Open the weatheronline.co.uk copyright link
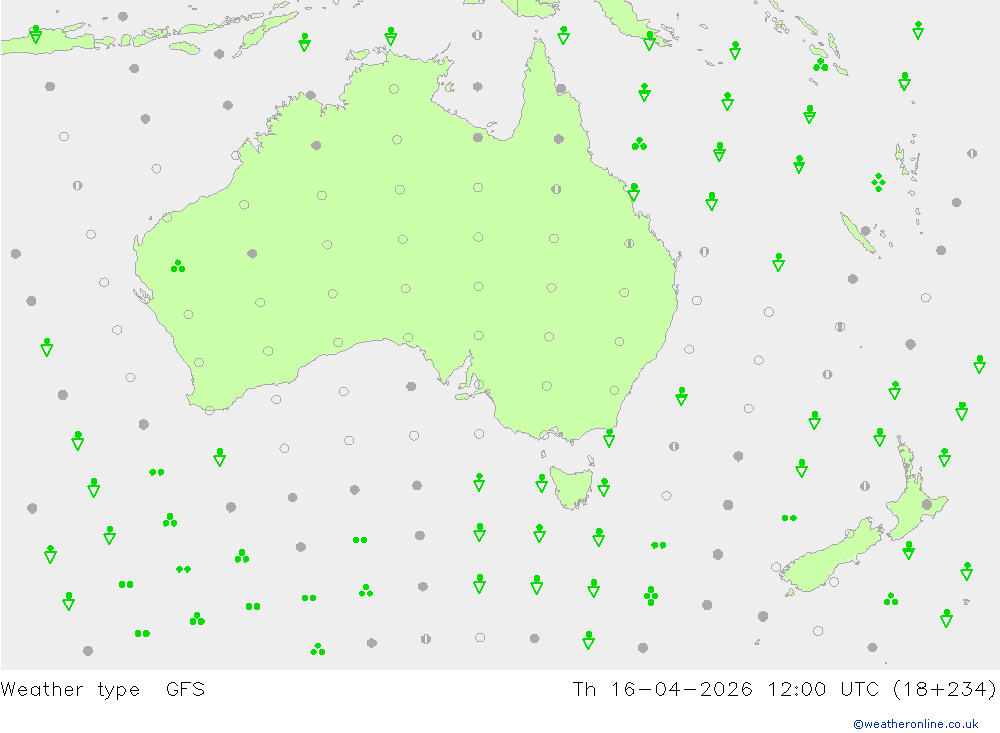This screenshot has width=1000, height=733. (x=916, y=724)
